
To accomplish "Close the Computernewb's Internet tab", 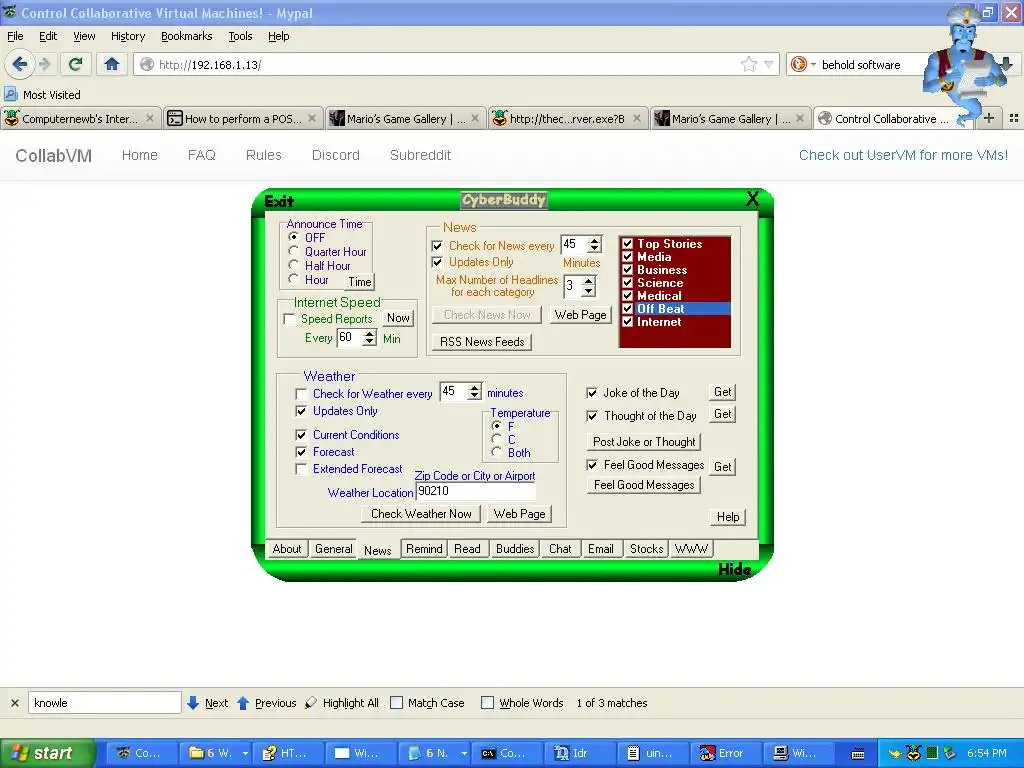I will pyautogui.click(x=150, y=118).
